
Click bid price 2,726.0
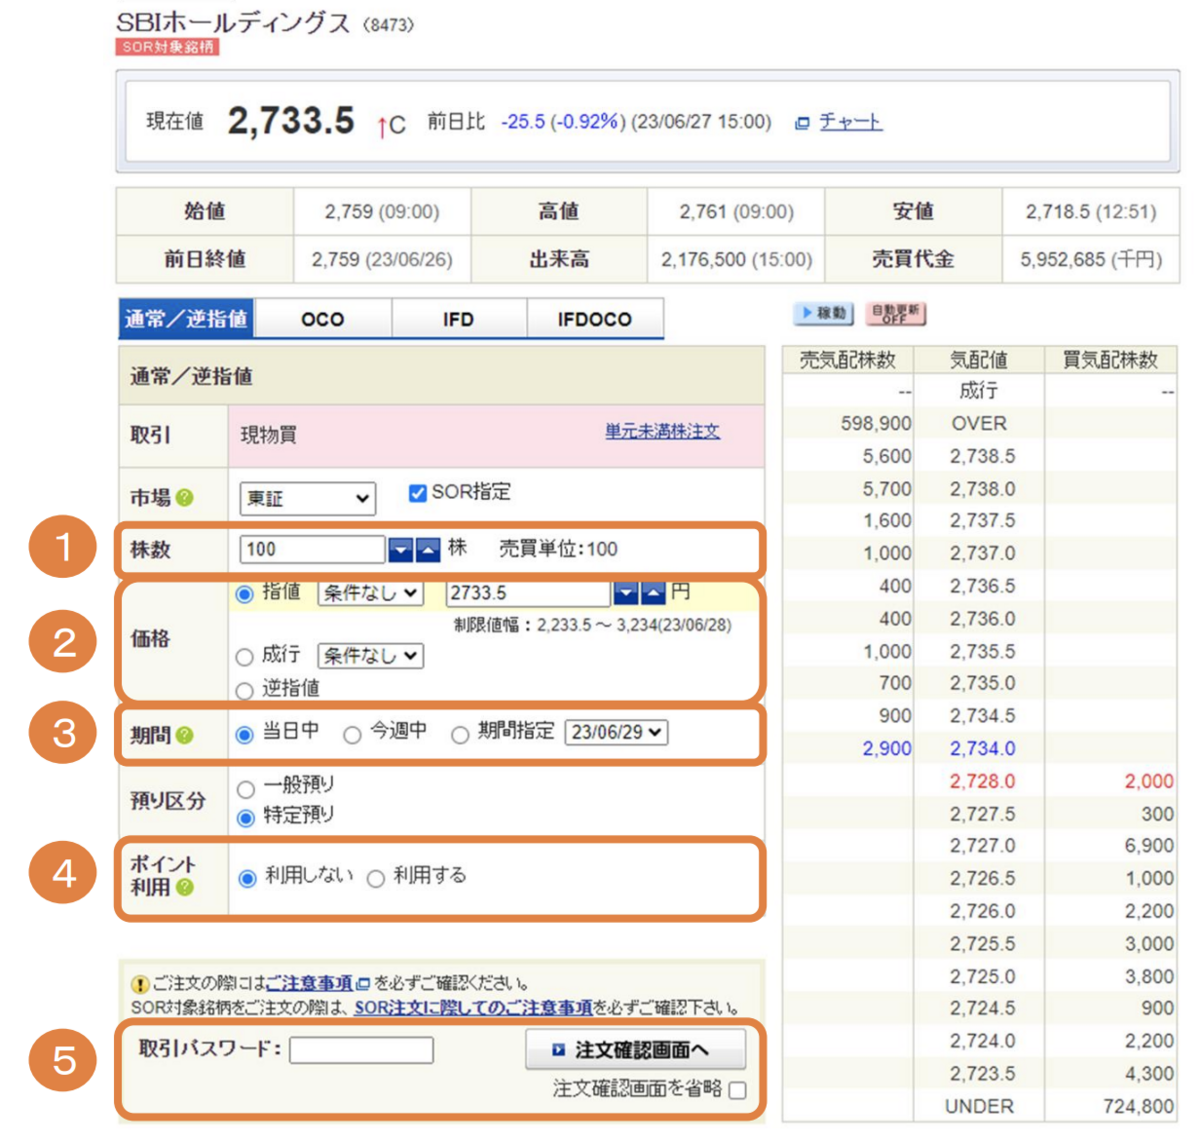tap(982, 911)
